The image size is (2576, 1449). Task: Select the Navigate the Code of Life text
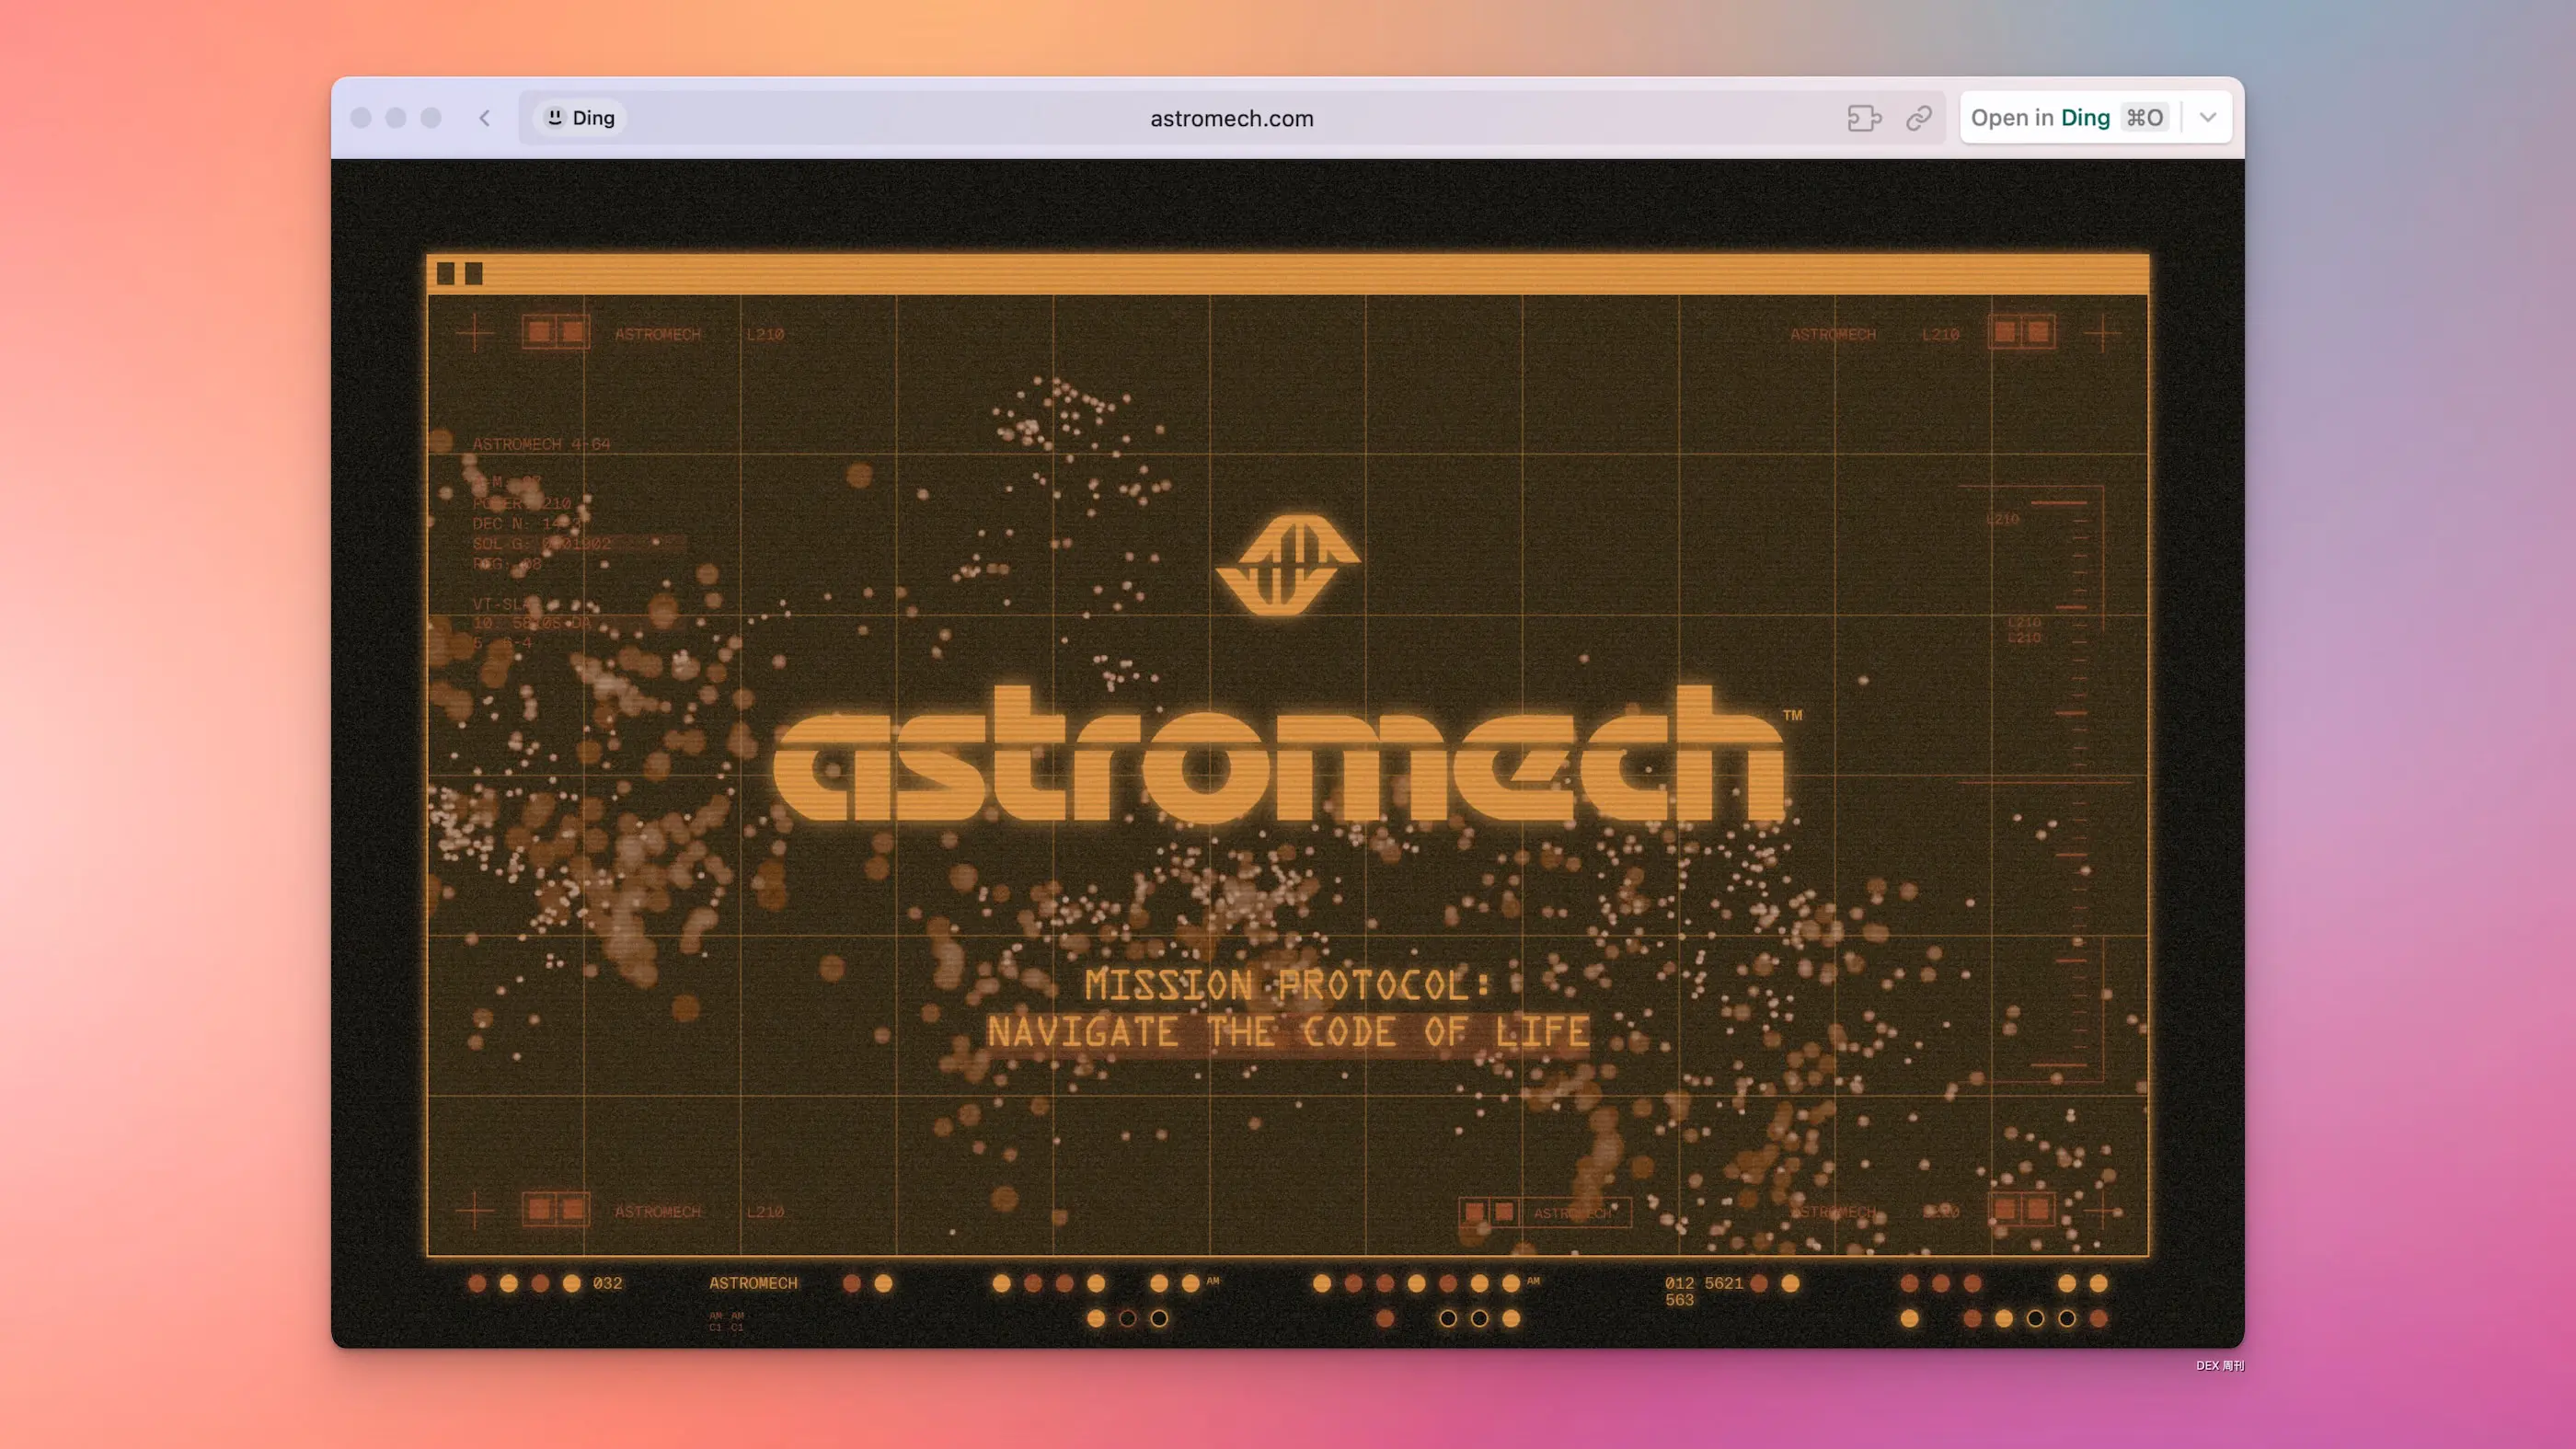tap(1288, 1032)
